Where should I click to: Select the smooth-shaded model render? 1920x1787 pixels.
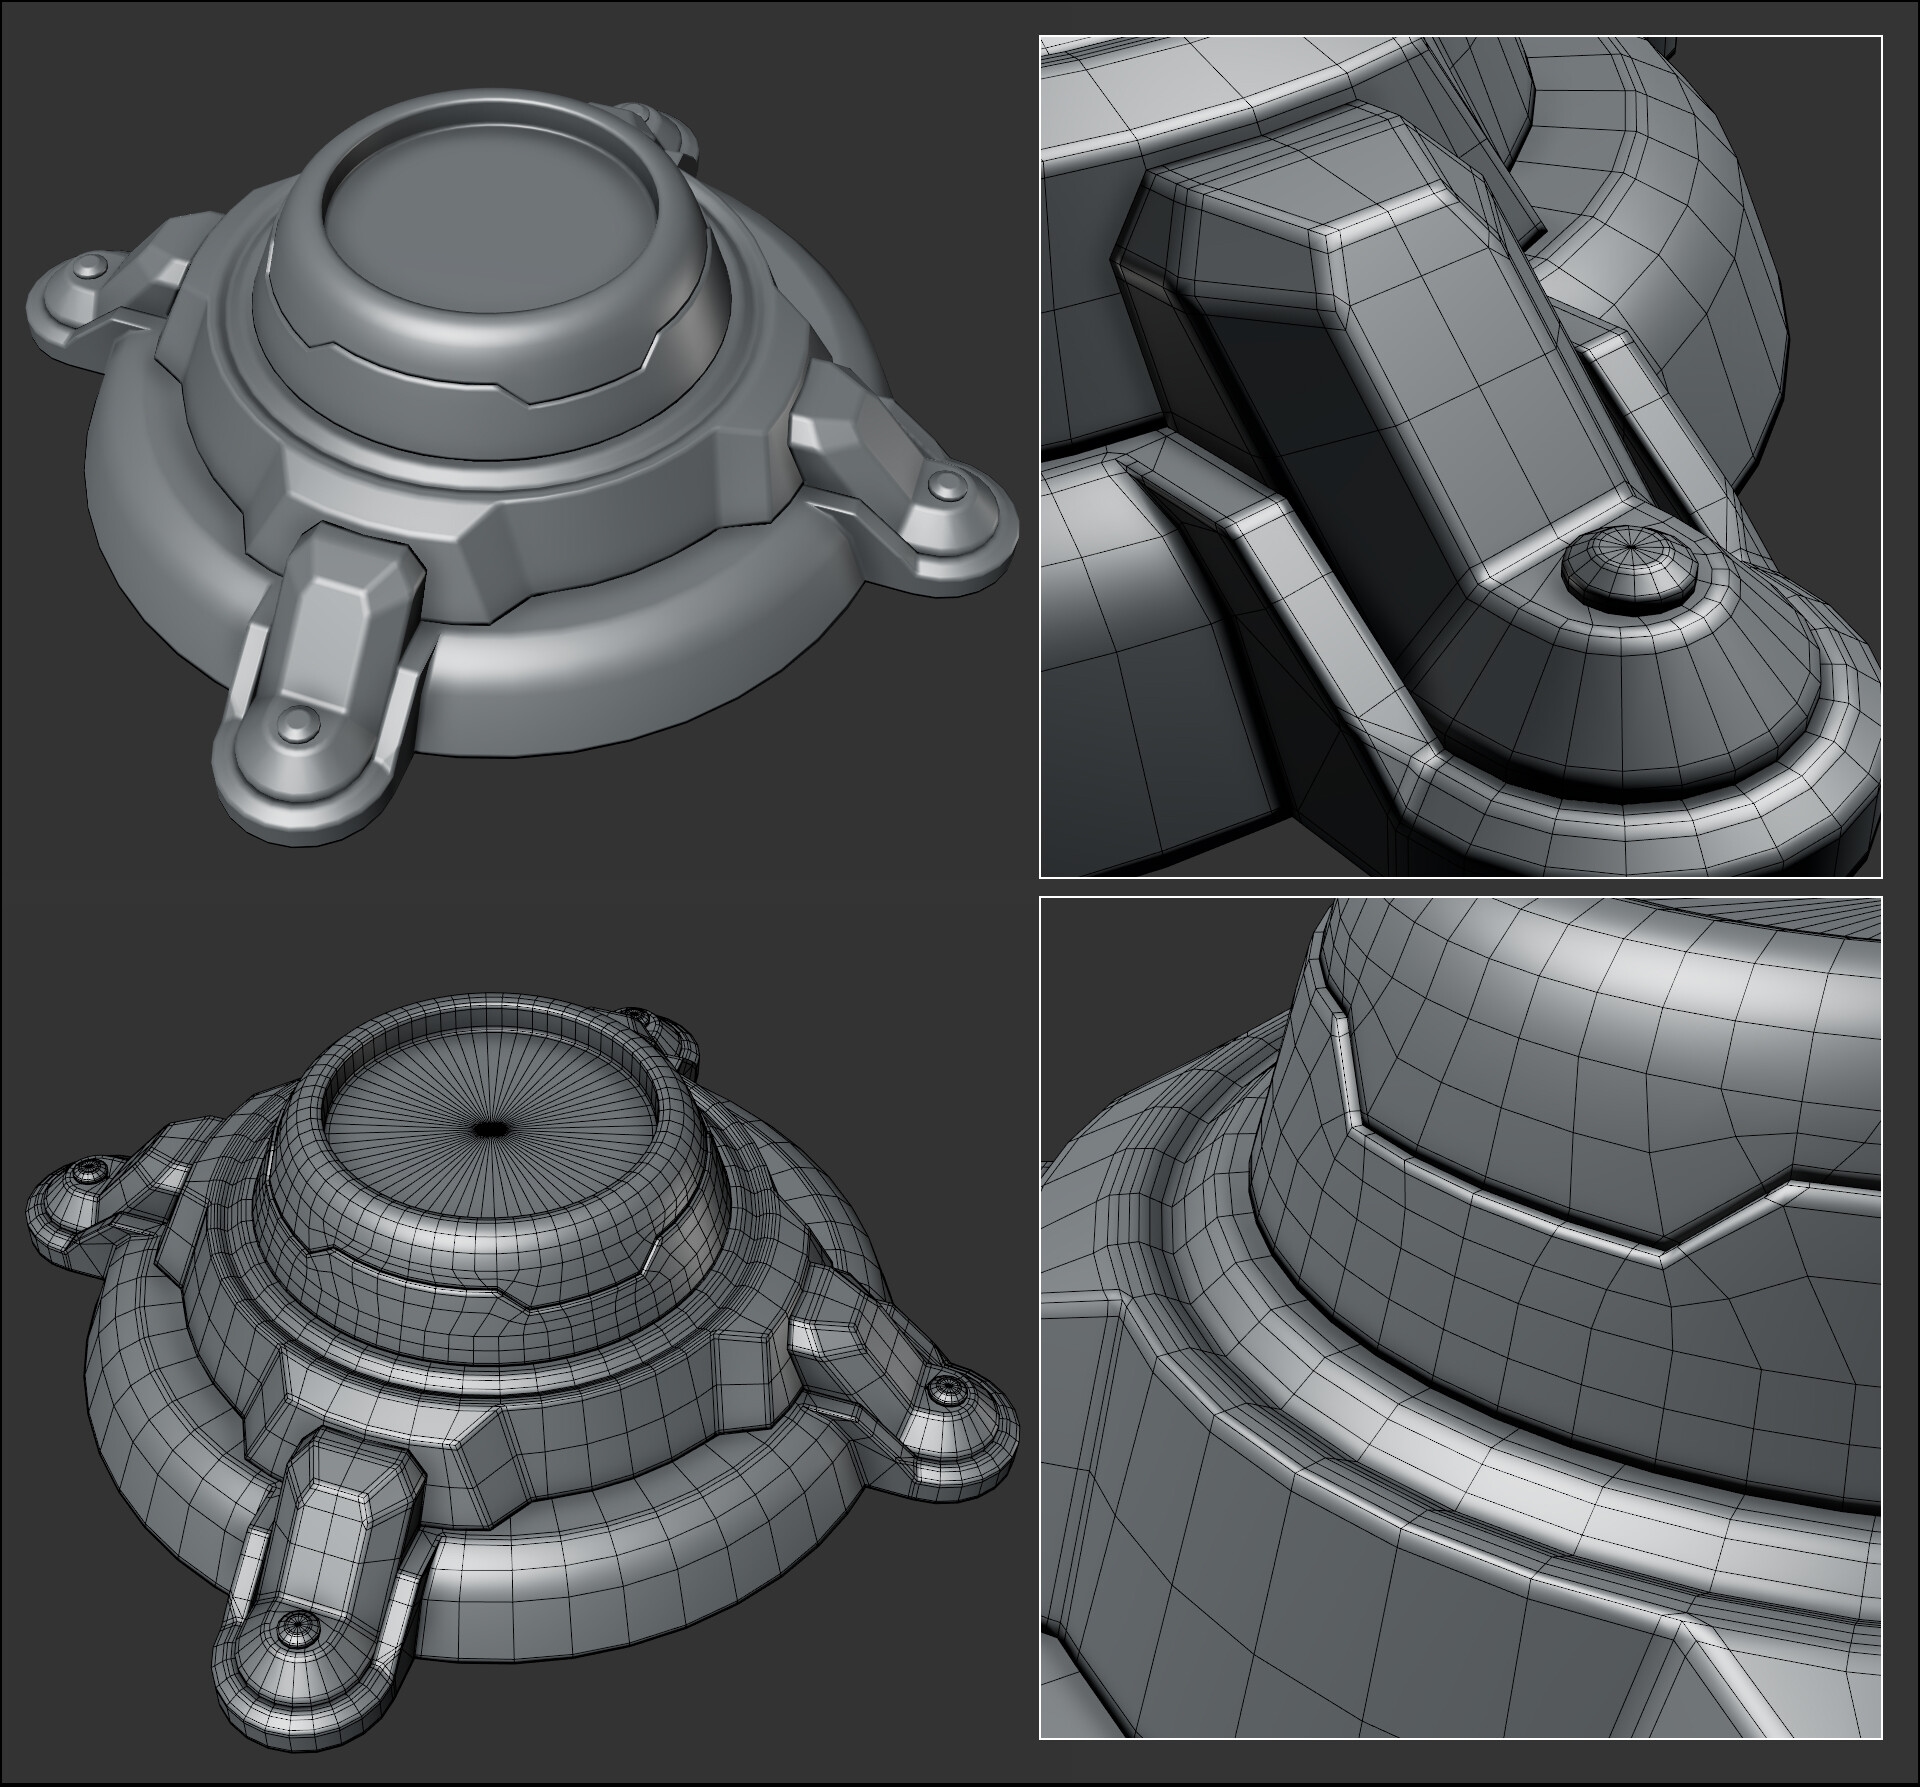point(520,470)
